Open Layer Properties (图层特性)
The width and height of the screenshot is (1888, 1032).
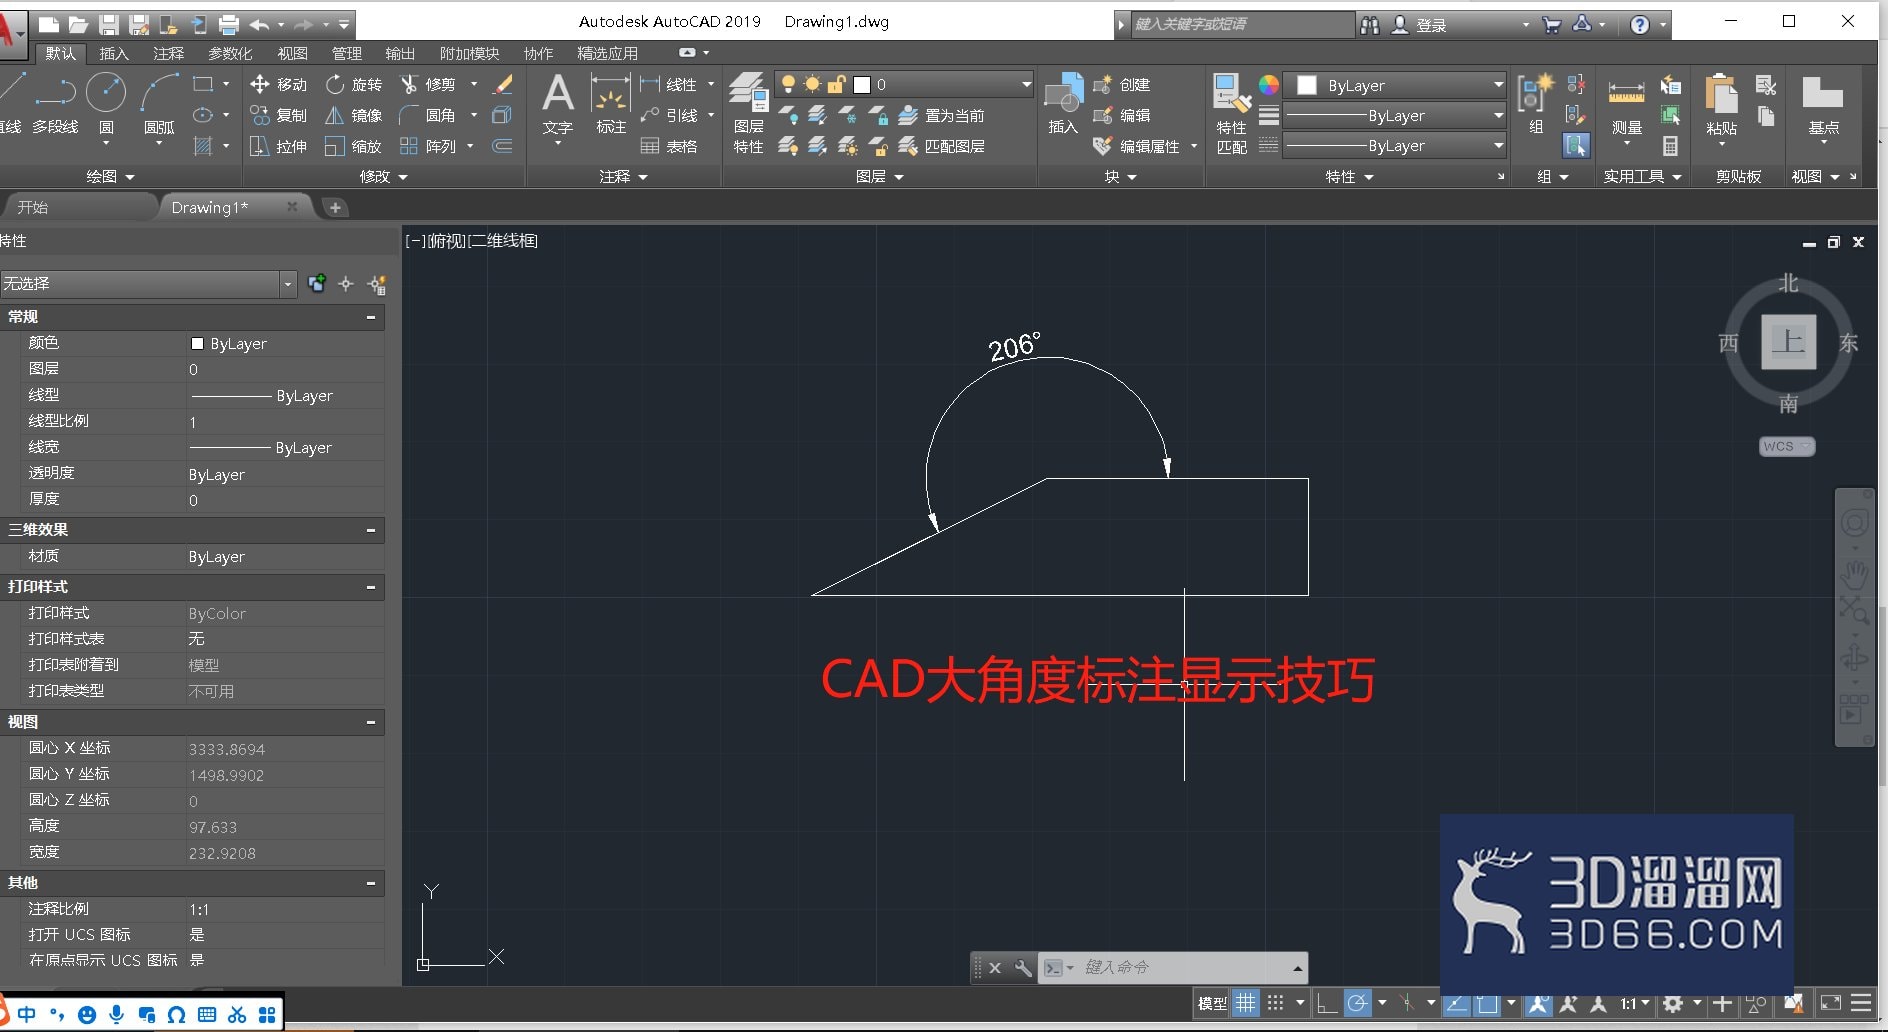[x=748, y=114]
